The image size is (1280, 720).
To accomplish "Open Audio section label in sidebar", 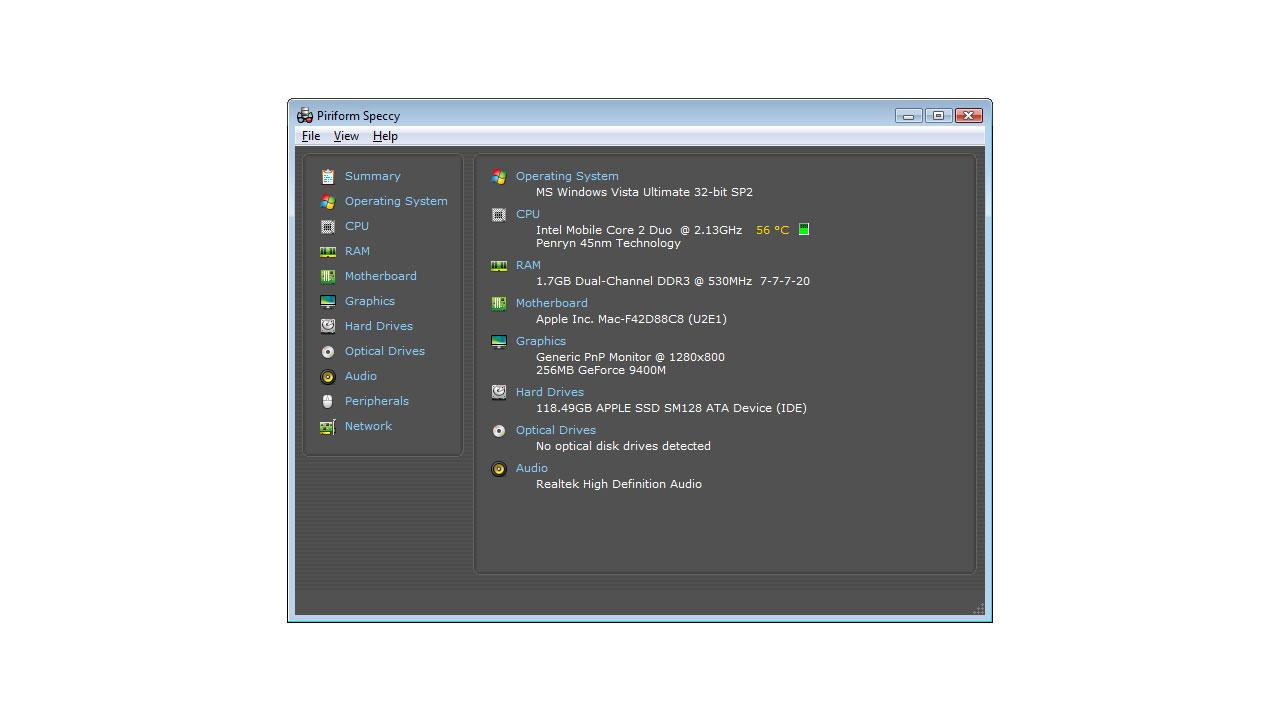I will (360, 376).
